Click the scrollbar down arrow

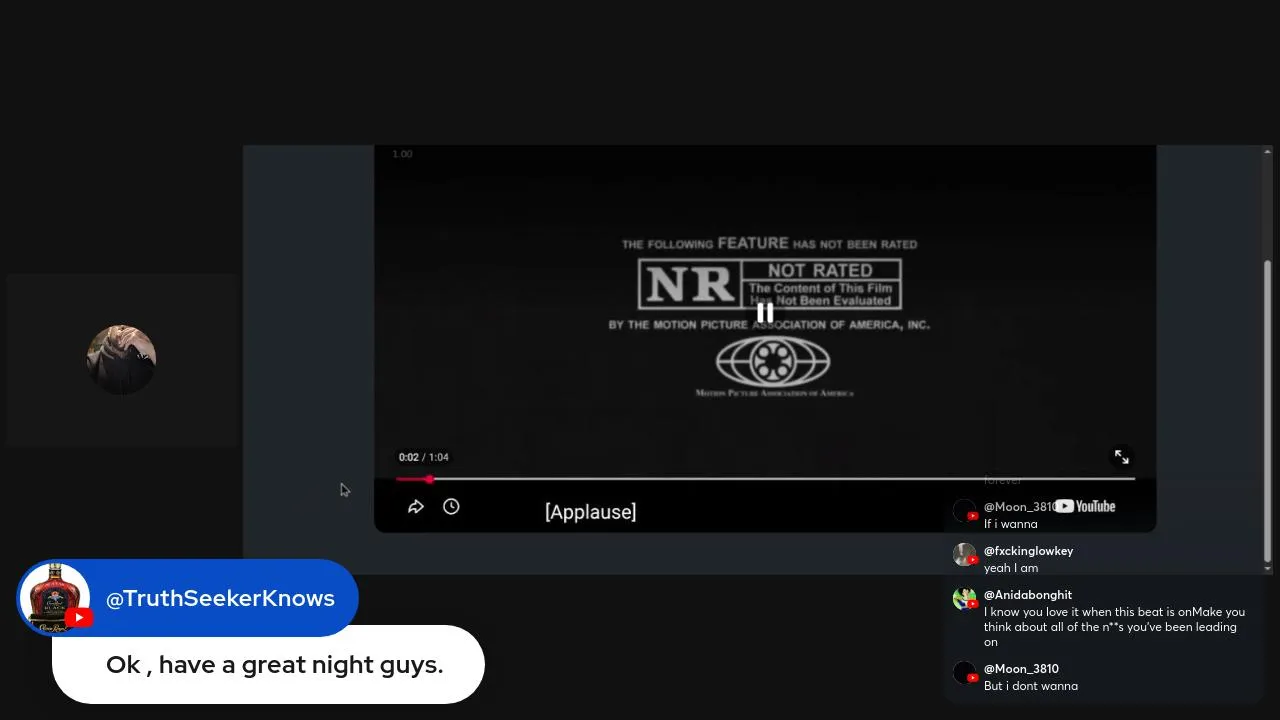point(1267,568)
